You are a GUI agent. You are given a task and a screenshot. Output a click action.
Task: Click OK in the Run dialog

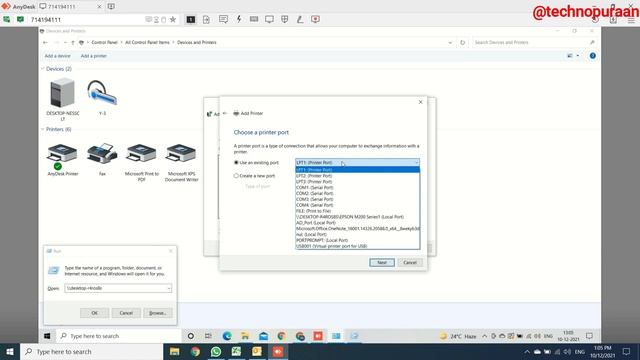[x=94, y=313]
